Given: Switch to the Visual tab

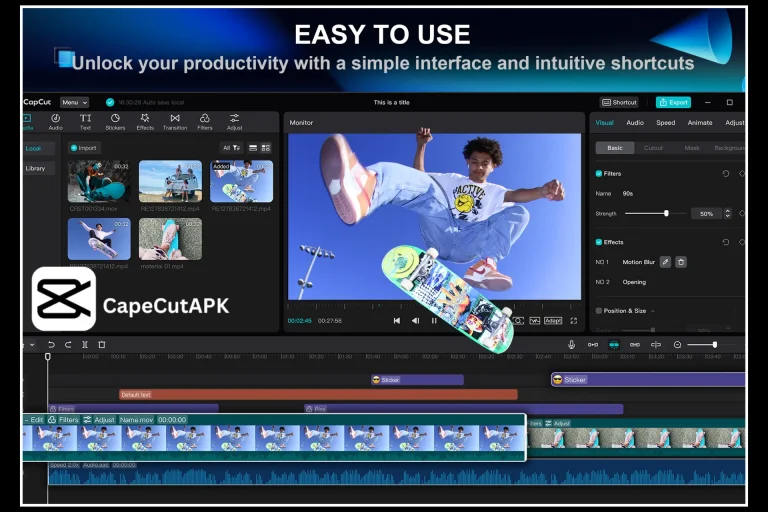Looking at the screenshot, I should [x=604, y=122].
